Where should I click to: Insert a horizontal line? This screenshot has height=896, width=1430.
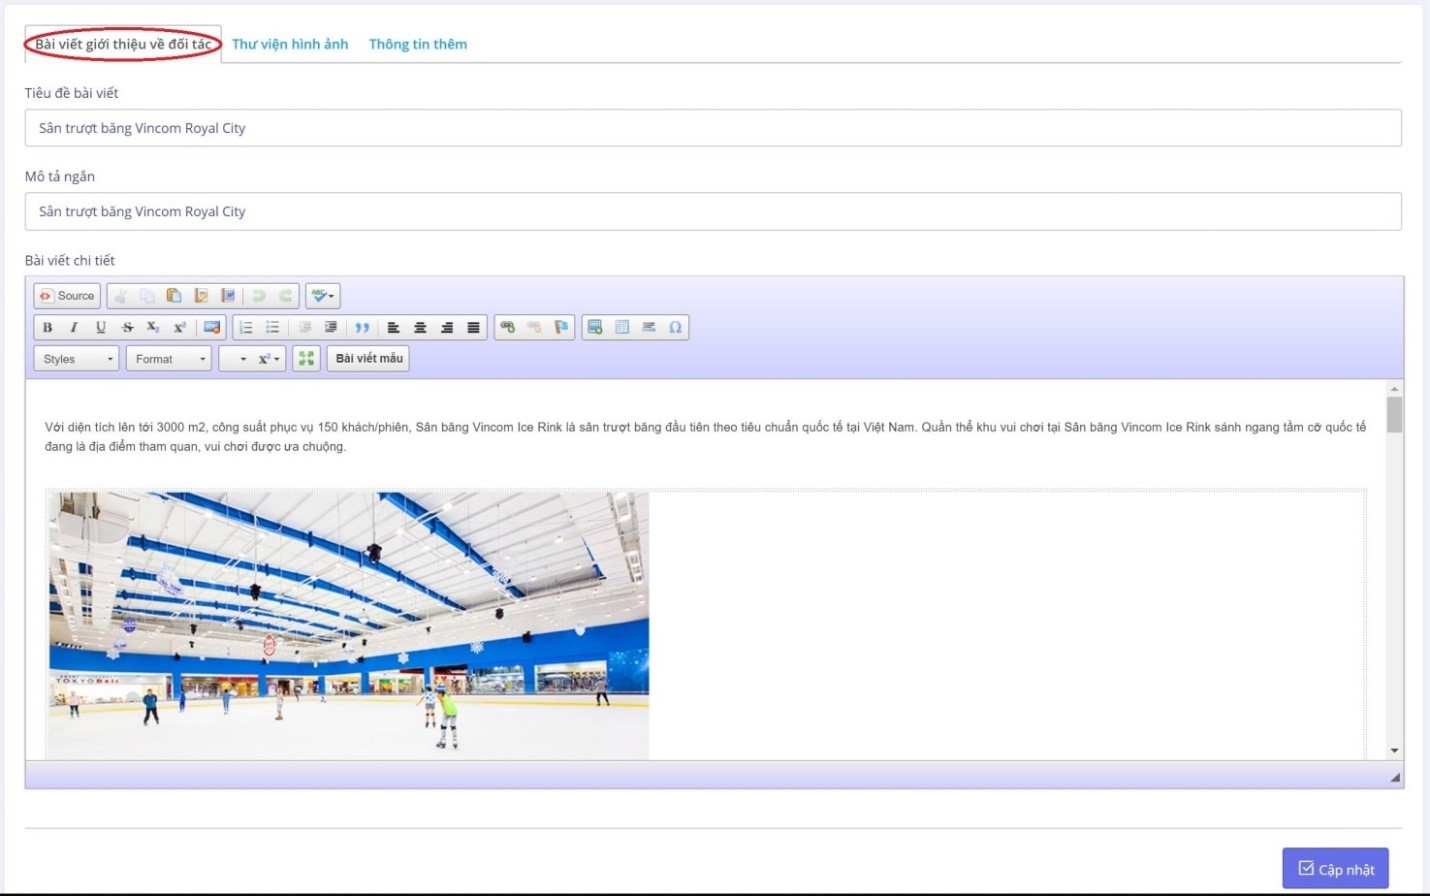coord(649,328)
